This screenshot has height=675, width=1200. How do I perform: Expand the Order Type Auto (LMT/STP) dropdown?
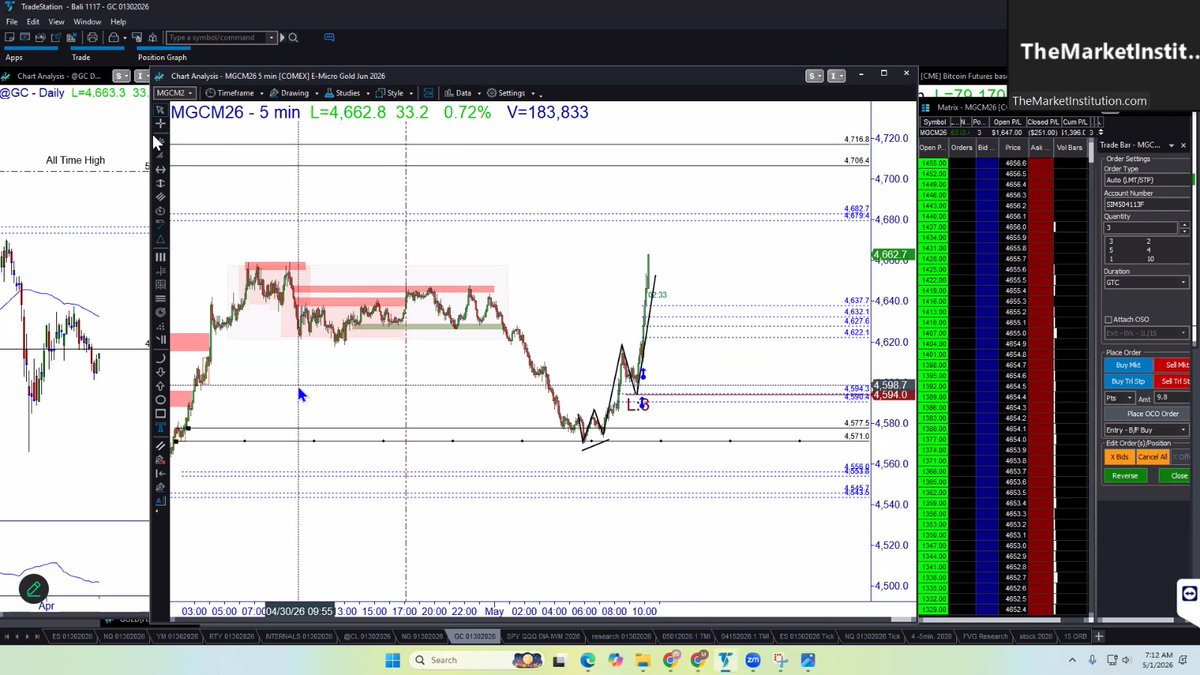[1146, 180]
